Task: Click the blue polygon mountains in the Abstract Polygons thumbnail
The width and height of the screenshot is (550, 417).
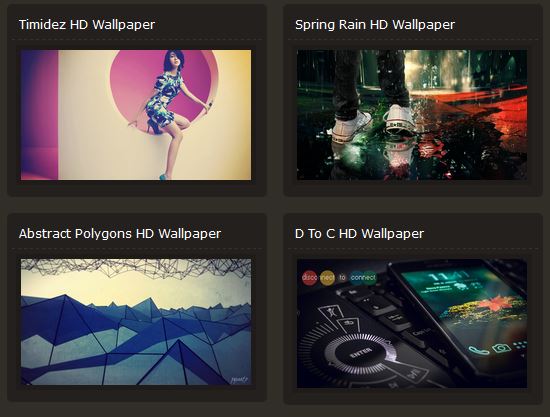Action: 136,340
